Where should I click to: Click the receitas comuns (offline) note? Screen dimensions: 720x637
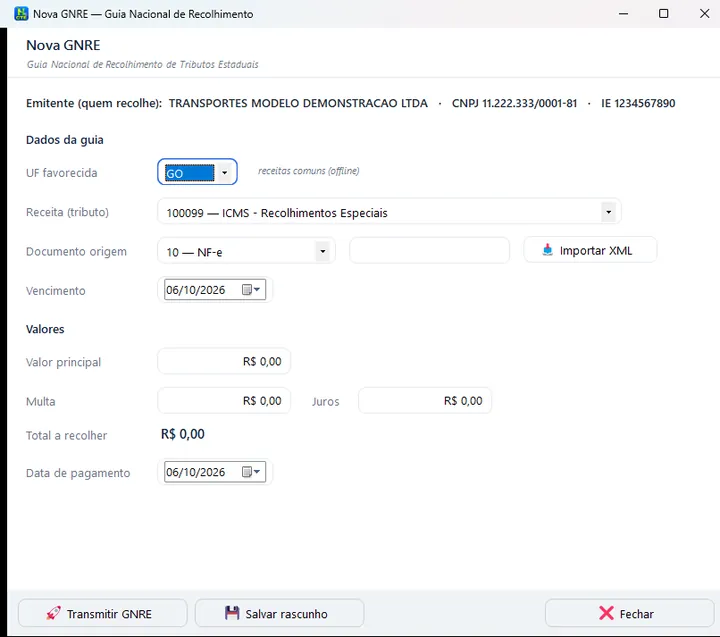(309, 171)
